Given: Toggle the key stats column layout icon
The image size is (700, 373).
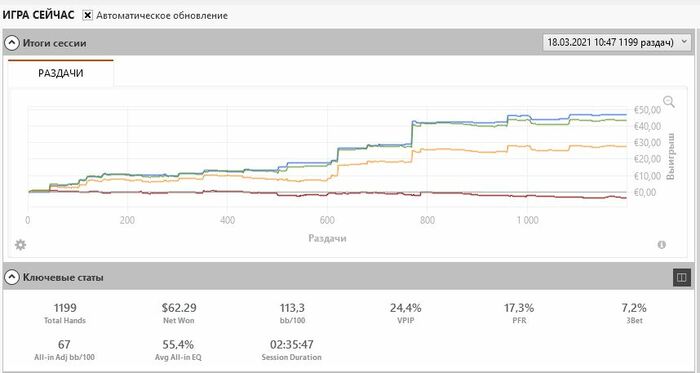Looking at the screenshot, I should [x=682, y=278].
